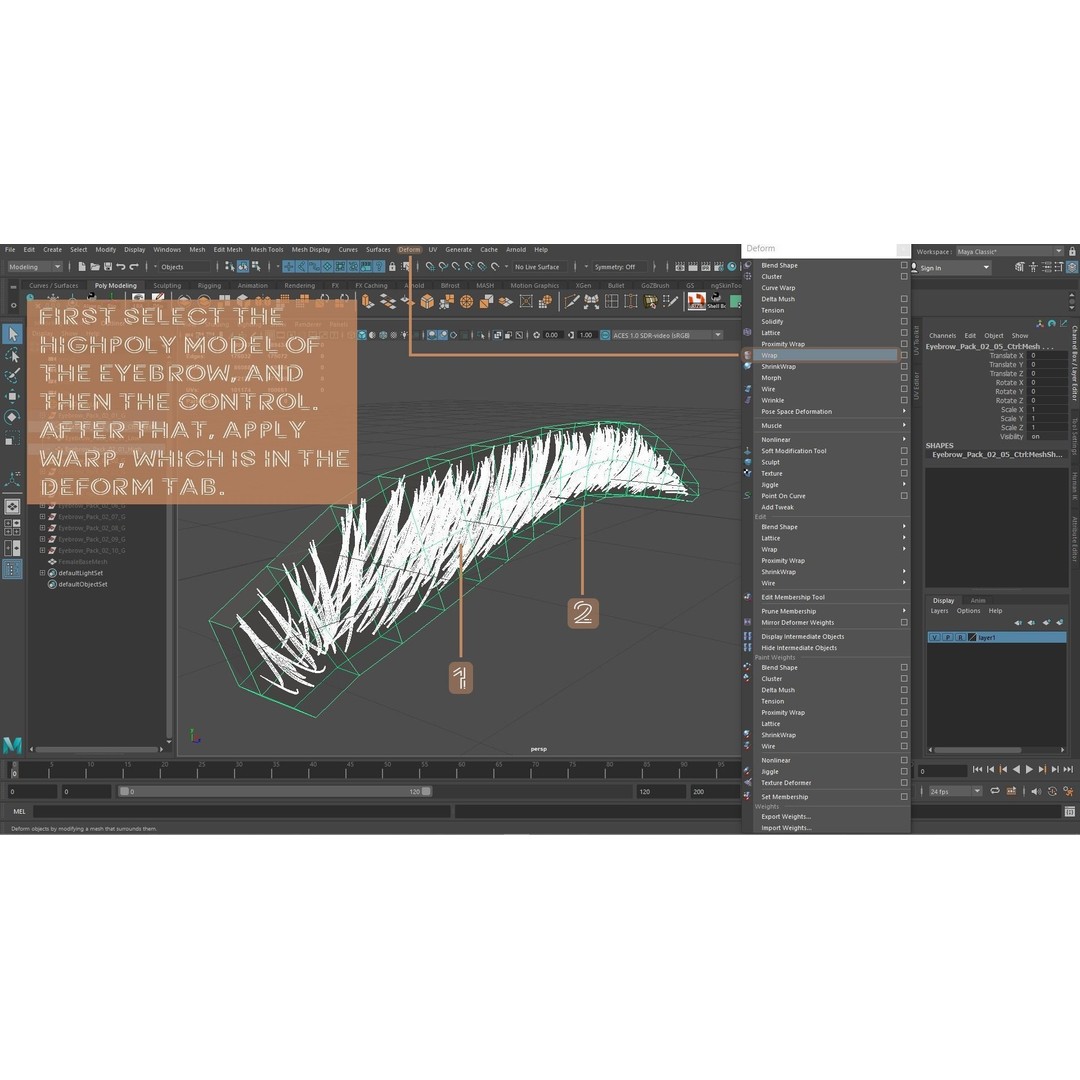Toggle loop playback icon

point(995,791)
